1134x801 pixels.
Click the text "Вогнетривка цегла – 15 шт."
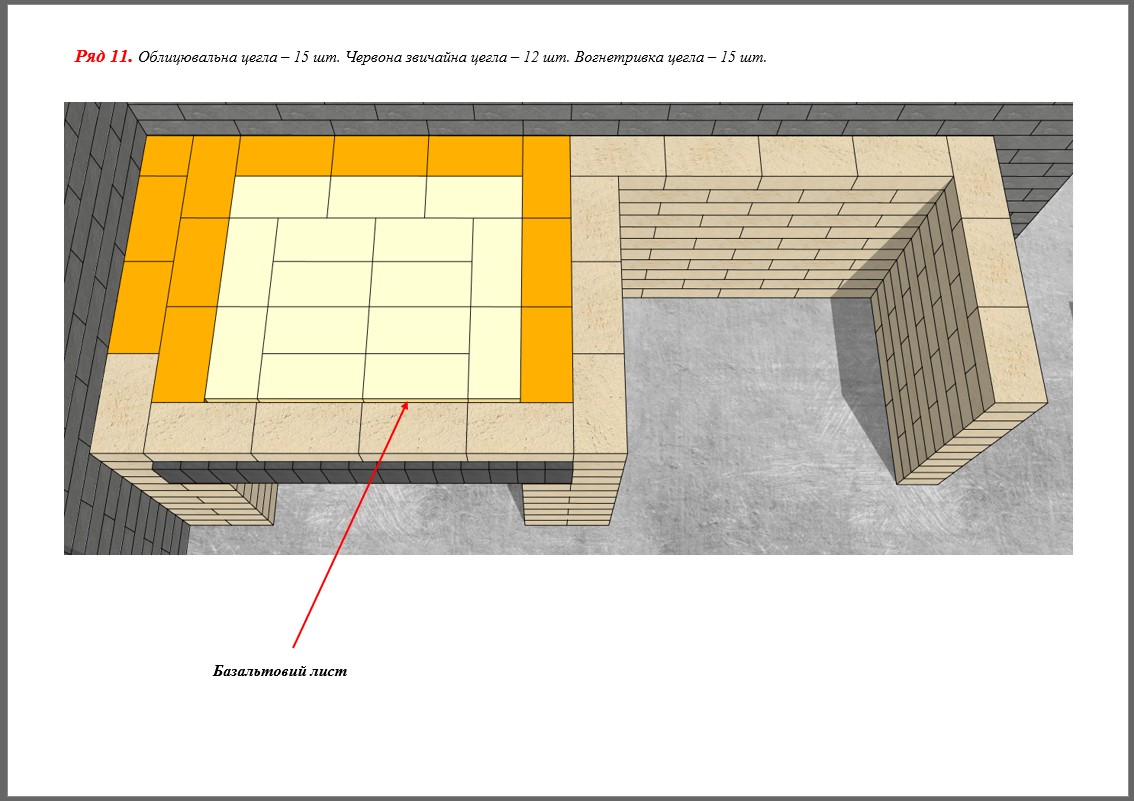(x=671, y=58)
